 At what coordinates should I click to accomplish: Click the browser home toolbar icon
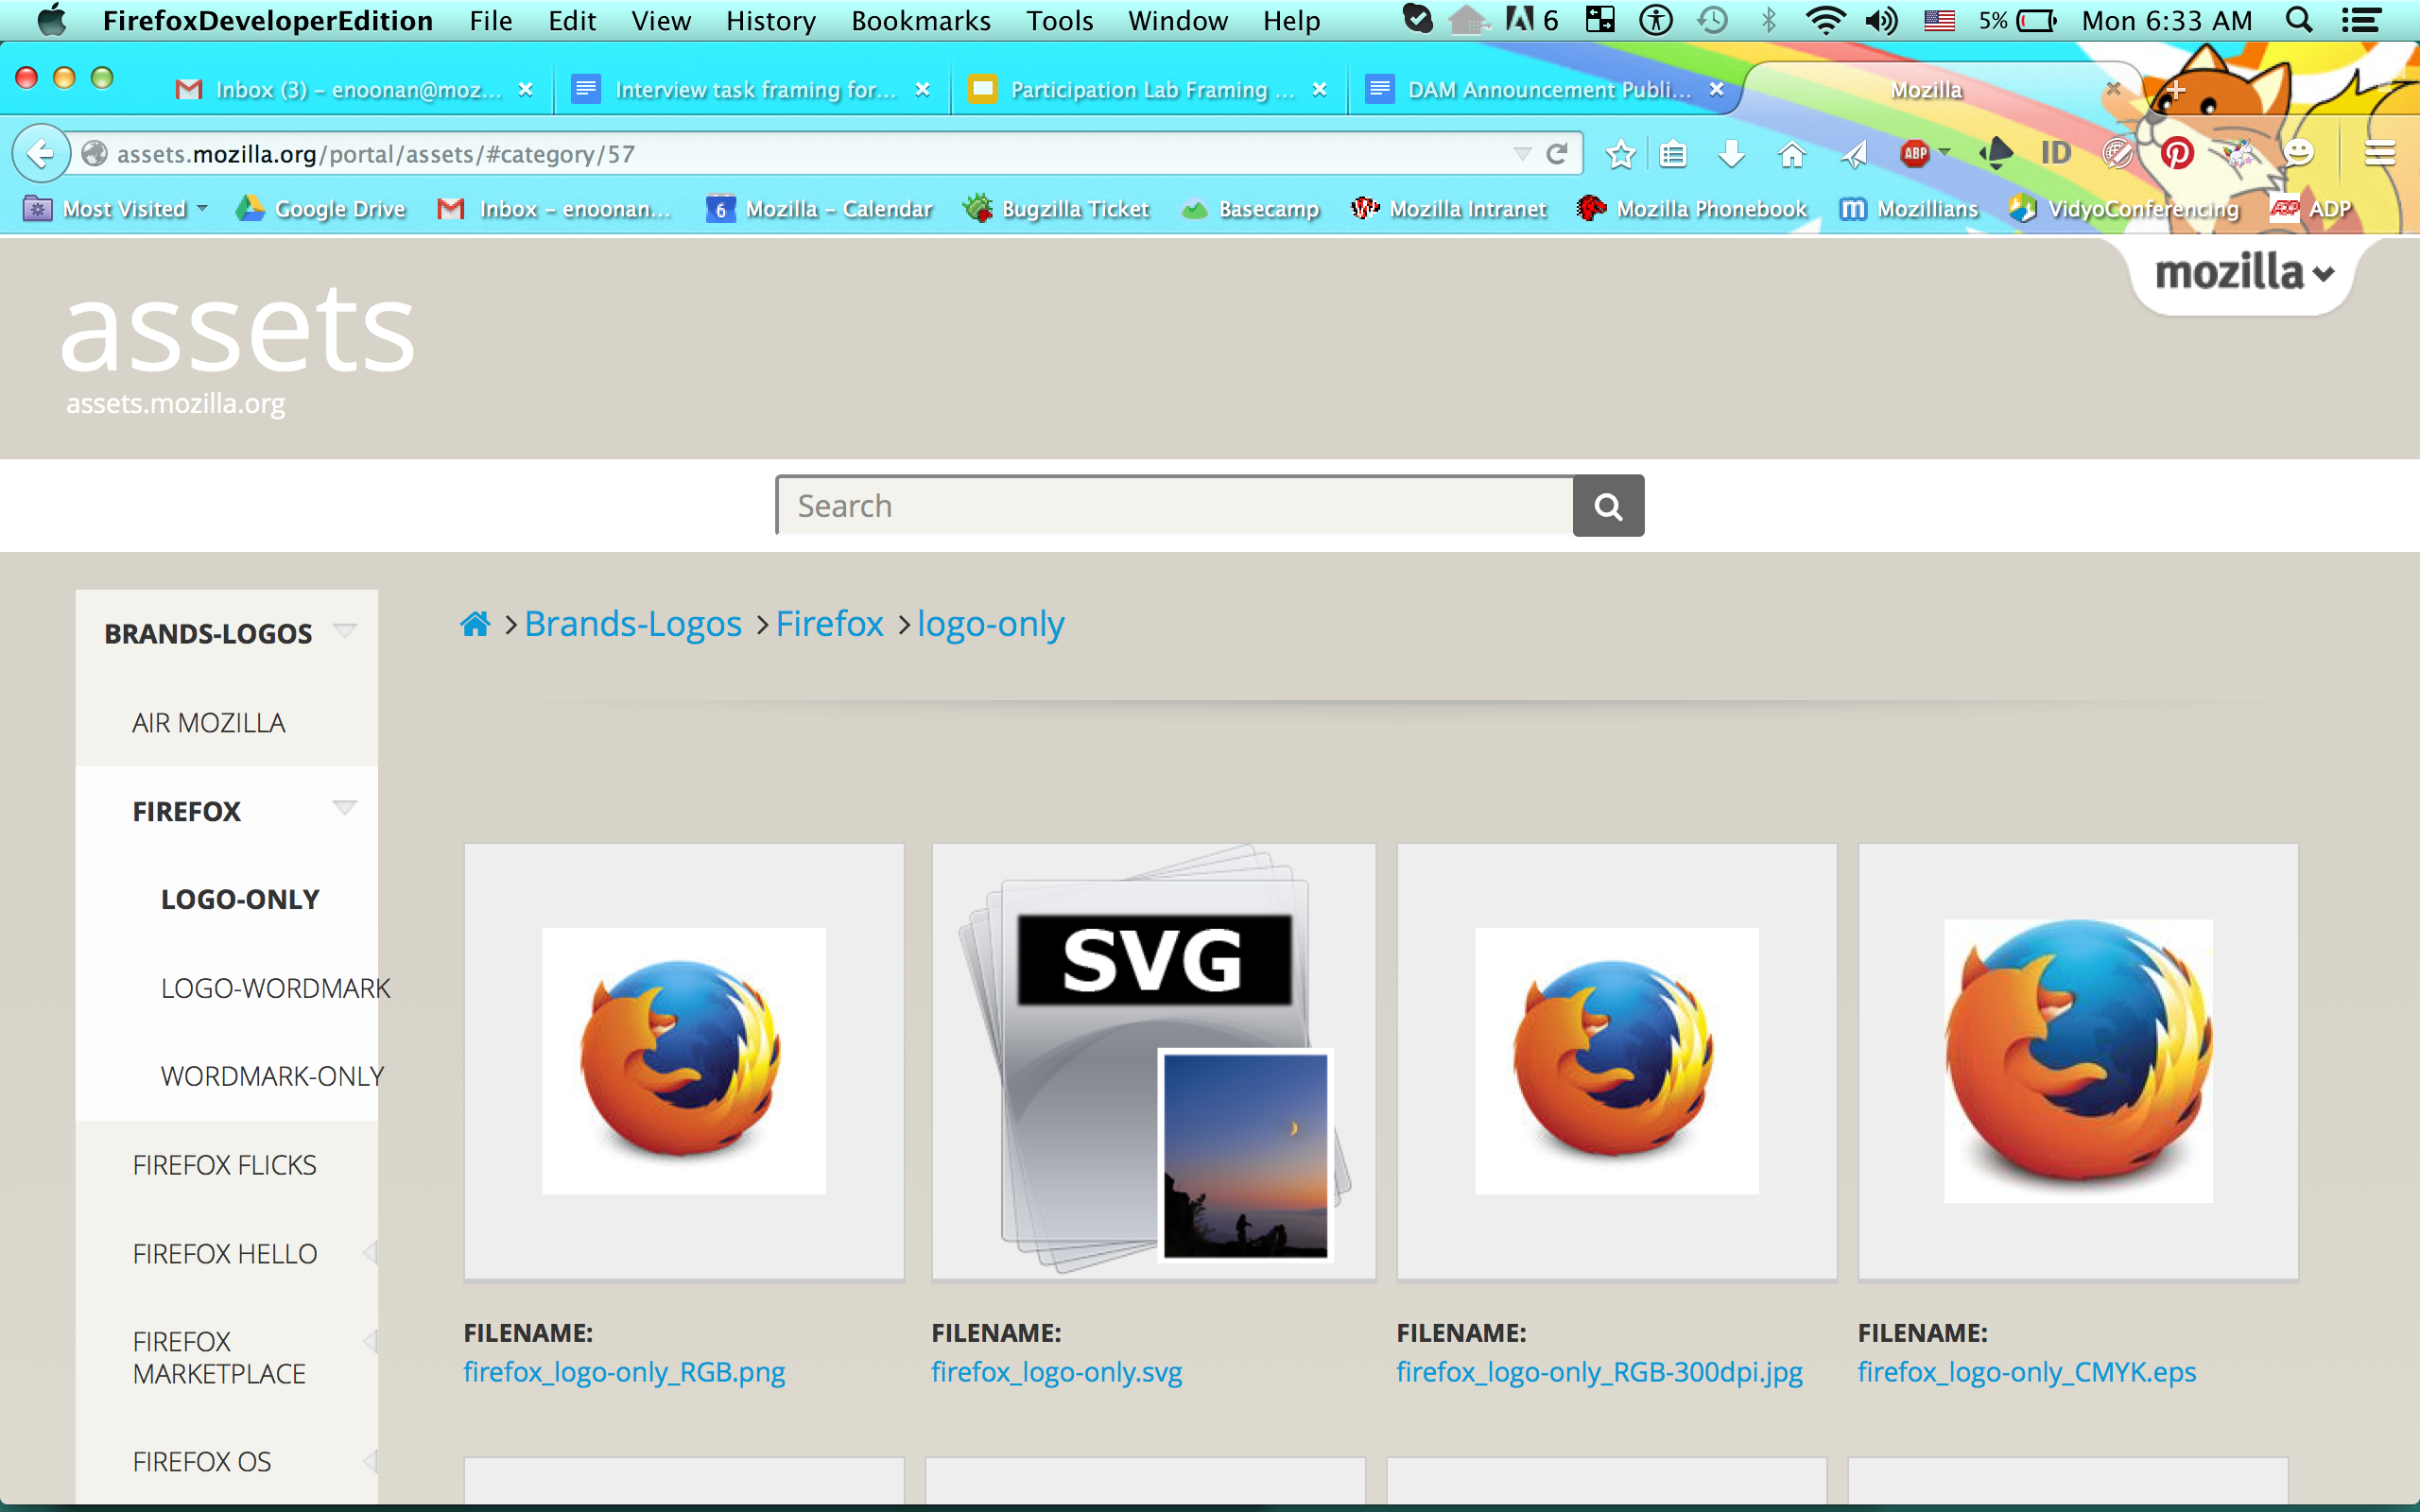[1791, 154]
